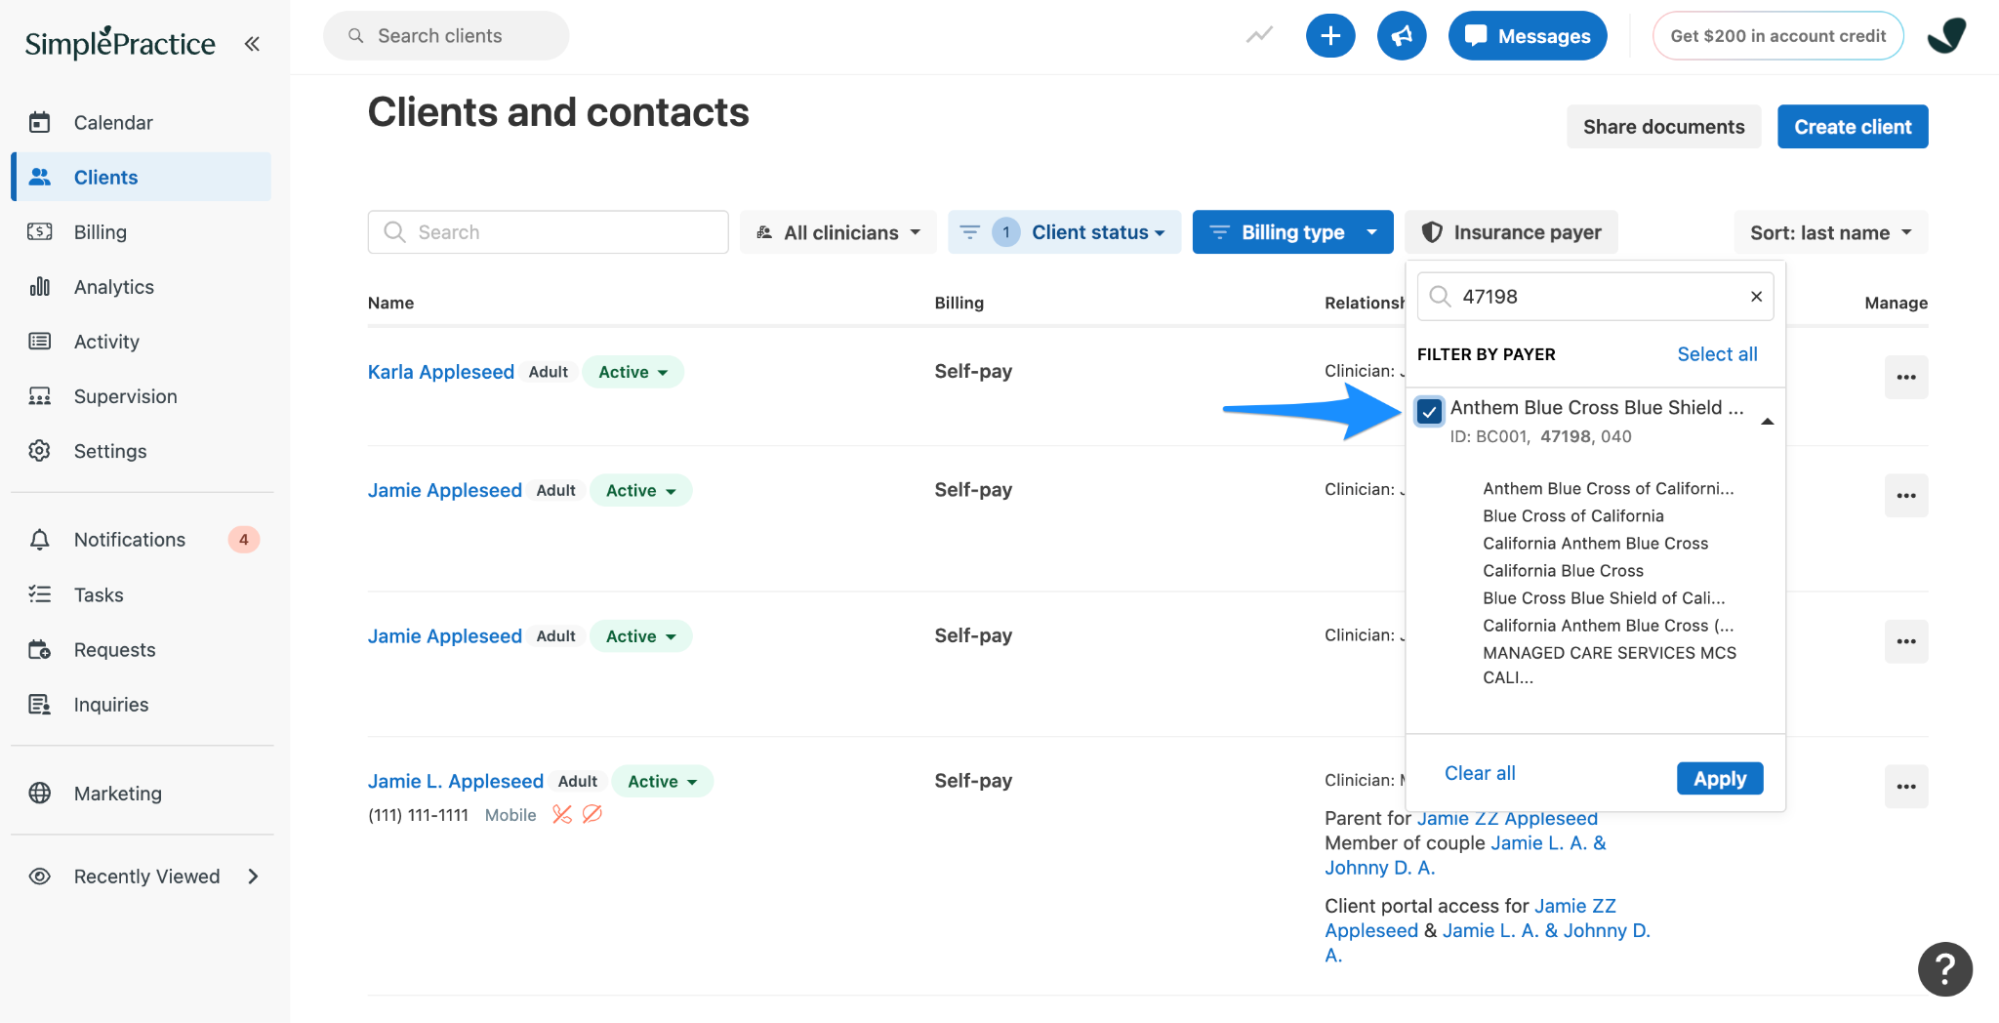1999x1023 pixels.
Task: Click the payer search field containing 47198
Action: (x=1595, y=296)
